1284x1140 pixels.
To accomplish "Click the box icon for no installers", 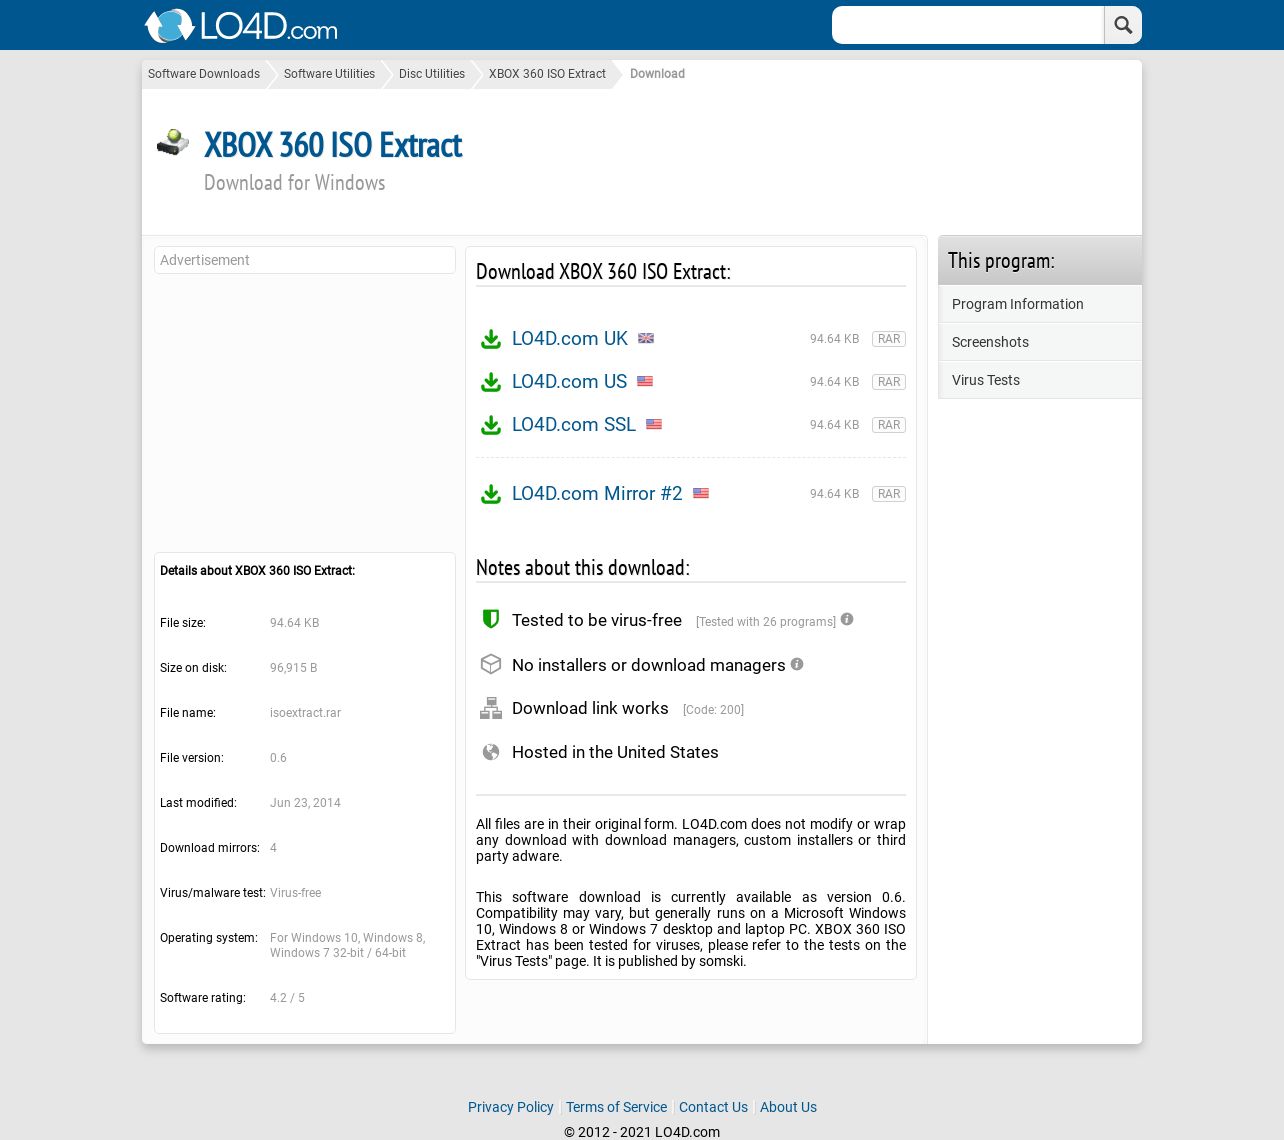I will (491, 664).
